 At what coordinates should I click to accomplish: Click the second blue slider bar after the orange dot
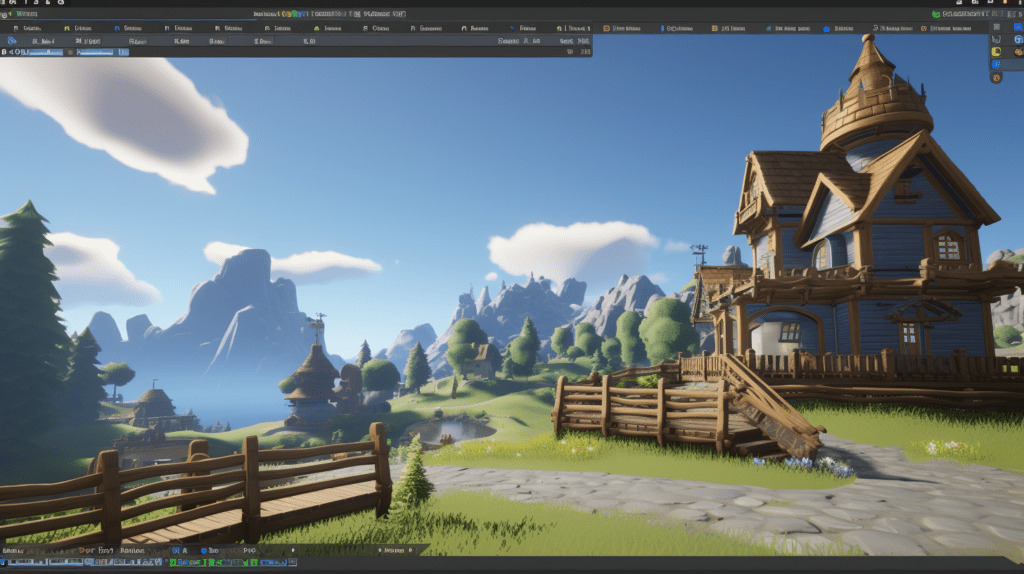coord(95,52)
